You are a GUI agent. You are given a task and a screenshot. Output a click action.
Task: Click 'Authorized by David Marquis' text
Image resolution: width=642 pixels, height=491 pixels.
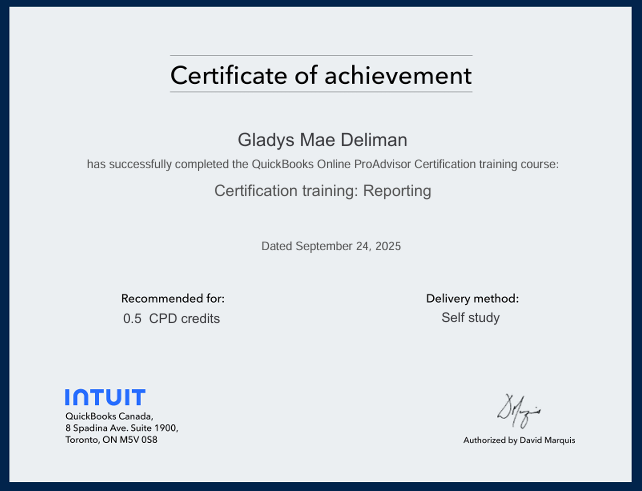tap(519, 440)
